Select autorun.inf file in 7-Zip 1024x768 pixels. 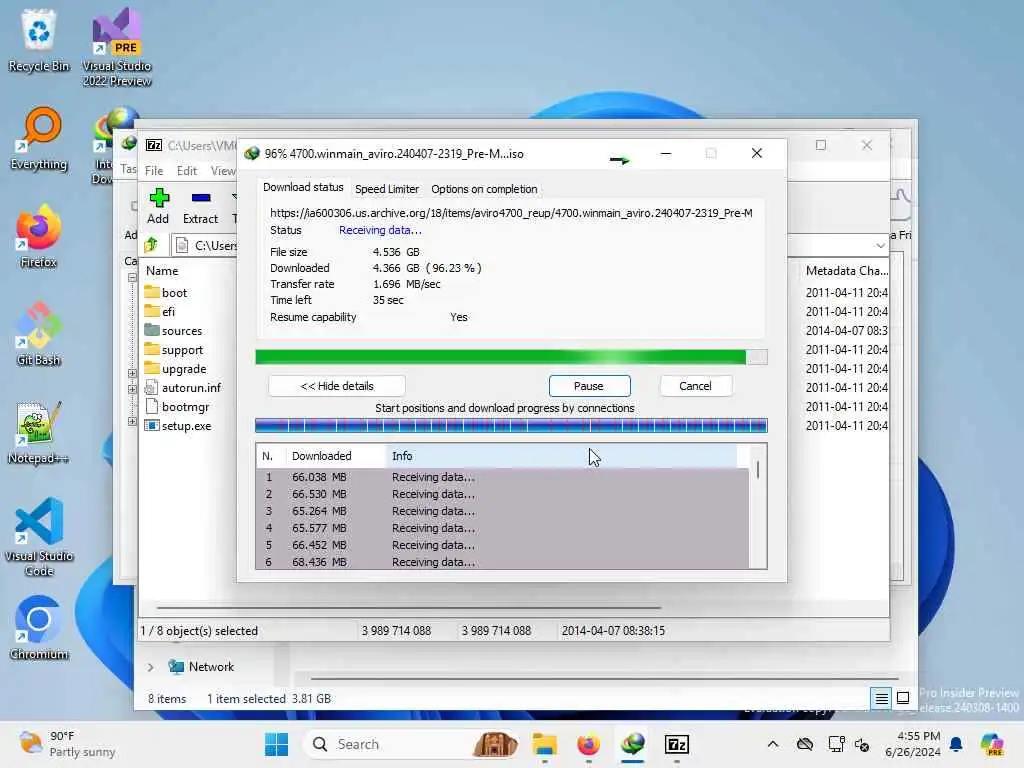183,387
